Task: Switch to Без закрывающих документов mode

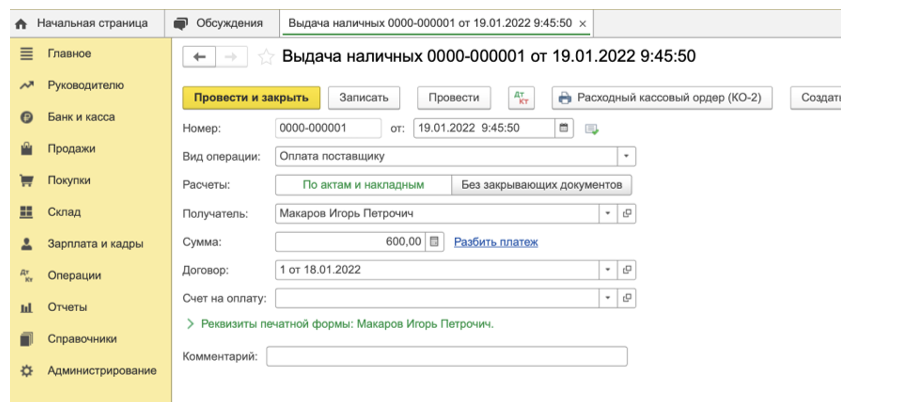Action: point(542,185)
